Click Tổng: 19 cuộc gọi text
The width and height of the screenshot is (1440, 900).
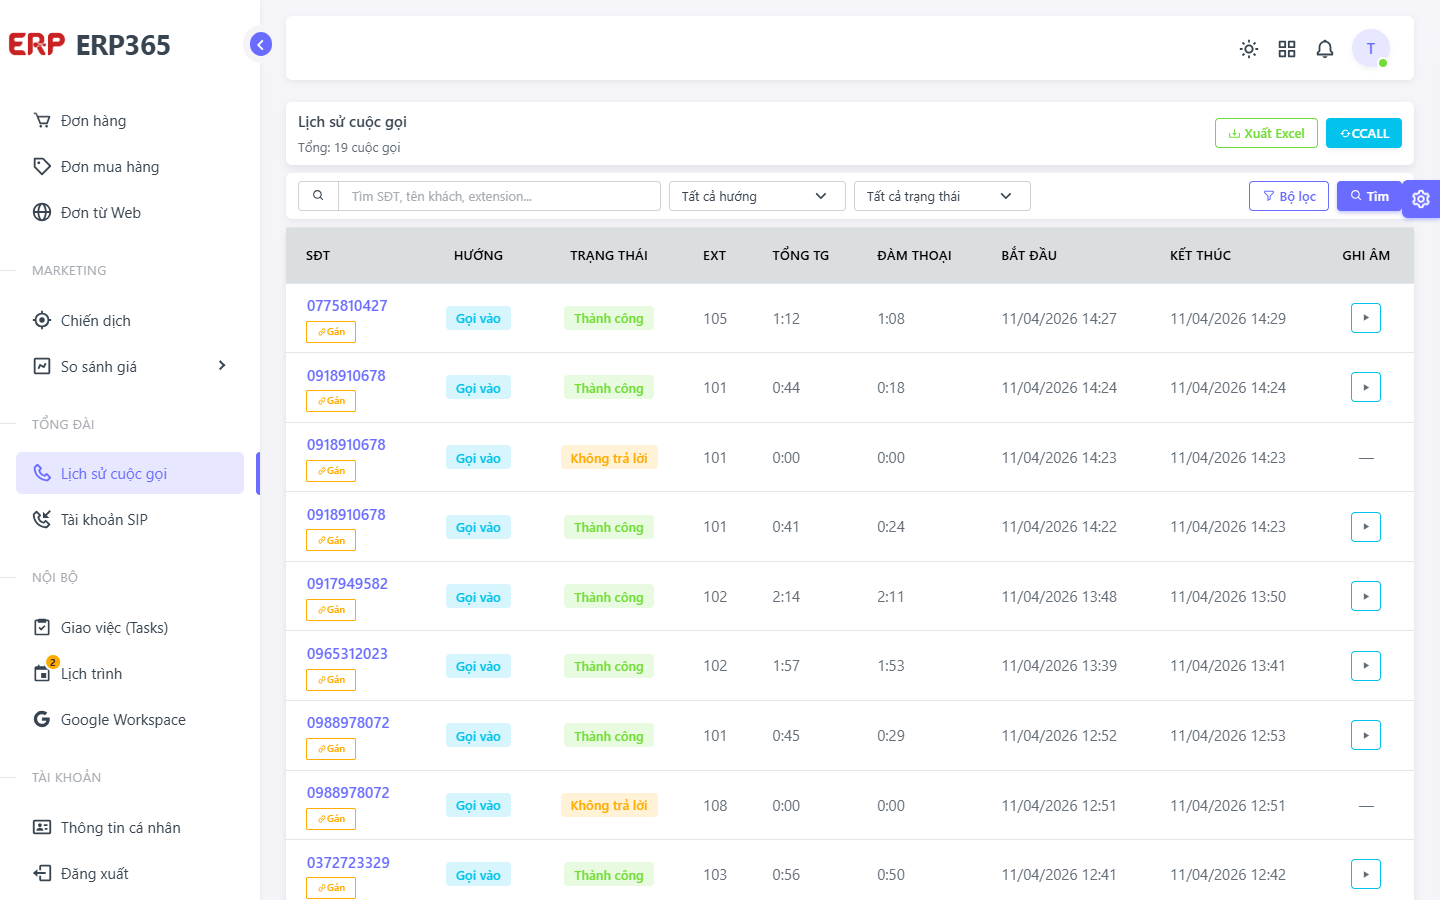click(x=349, y=148)
